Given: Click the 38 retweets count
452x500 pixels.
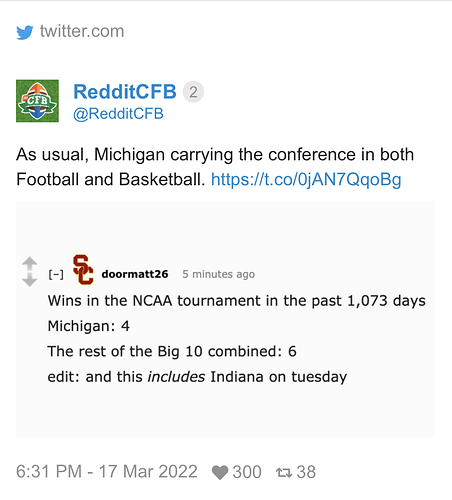Looking at the screenshot, I should 306,472.
